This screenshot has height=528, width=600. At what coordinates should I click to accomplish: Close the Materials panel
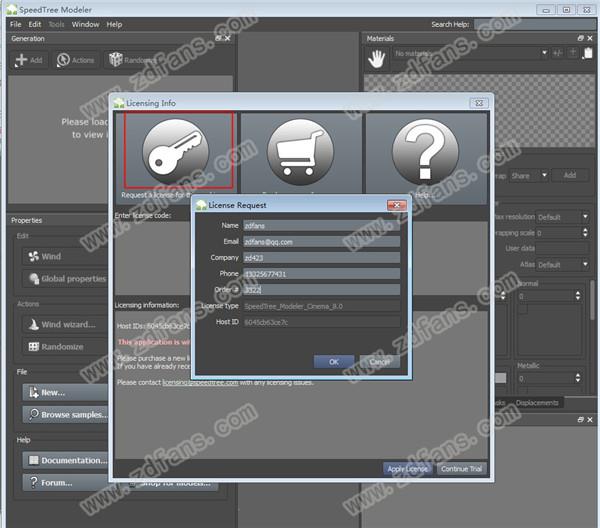(x=590, y=38)
